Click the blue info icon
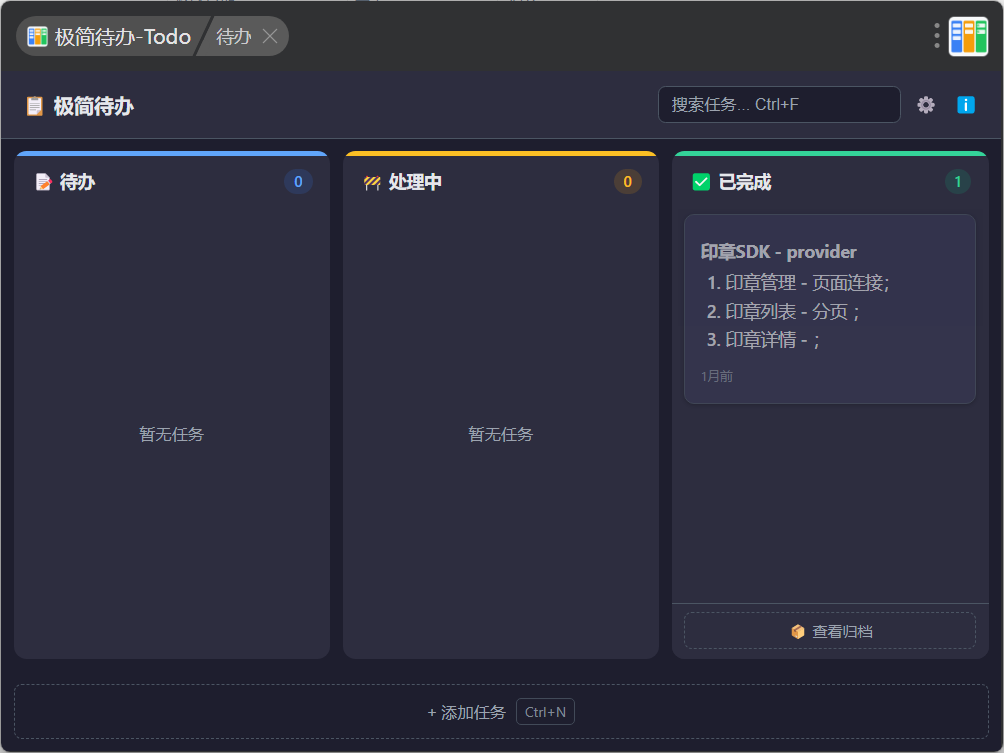1004x753 pixels. click(x=966, y=105)
